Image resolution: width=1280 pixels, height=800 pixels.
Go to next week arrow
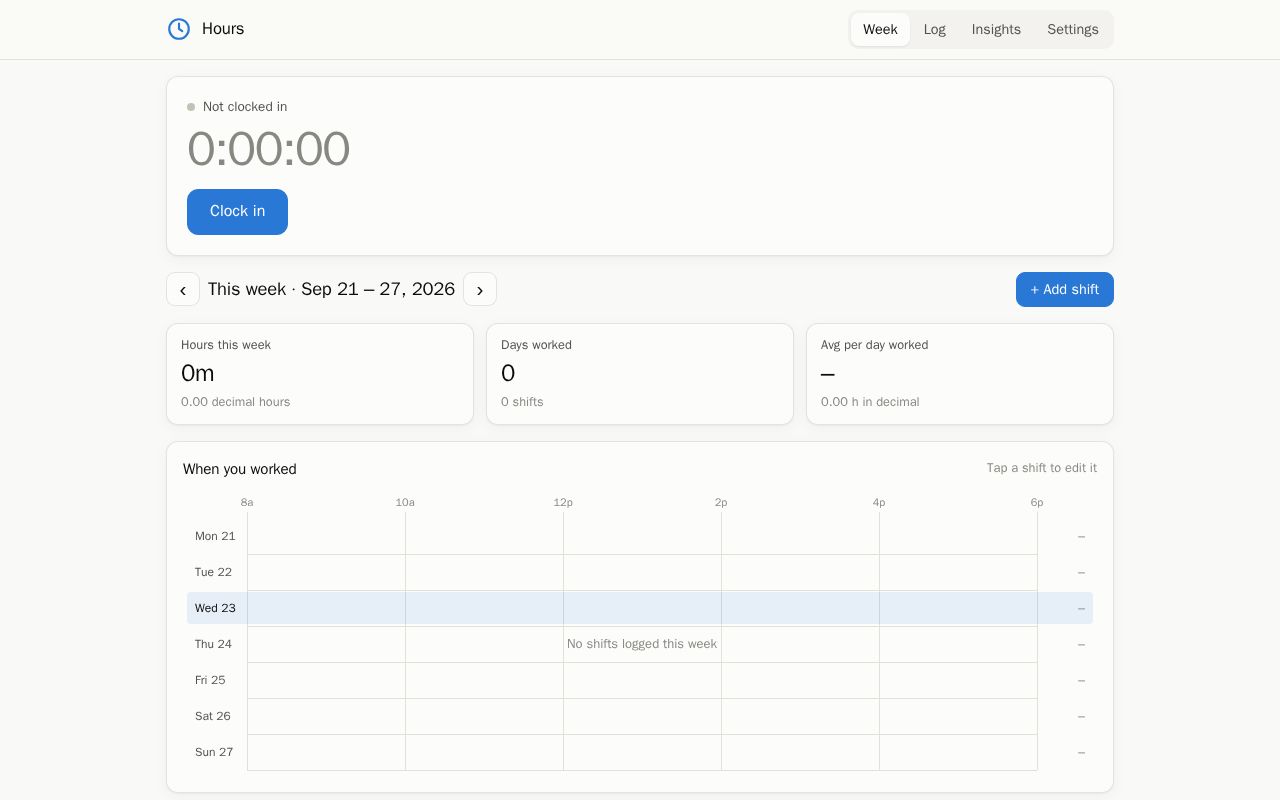(x=480, y=289)
